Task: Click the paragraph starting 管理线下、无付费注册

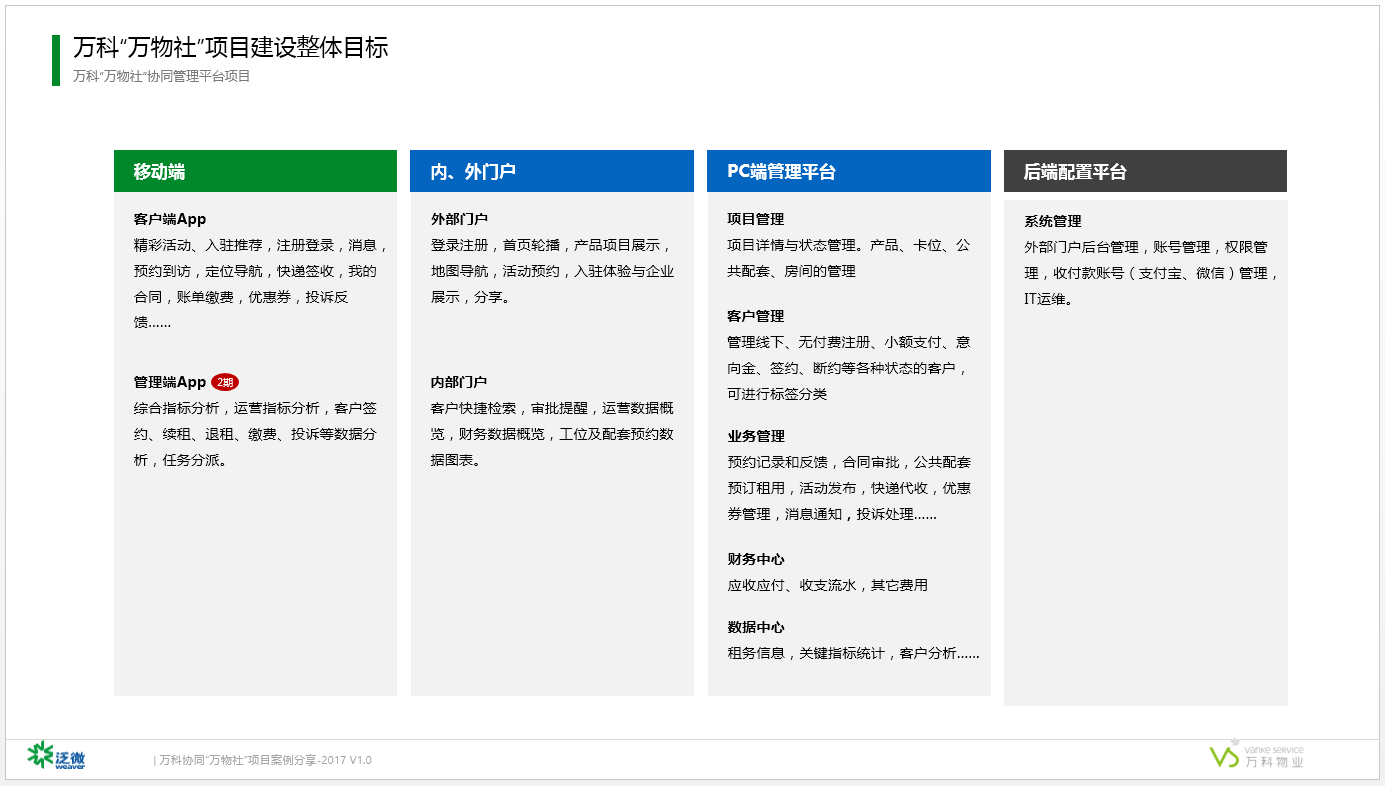Action: click(849, 368)
